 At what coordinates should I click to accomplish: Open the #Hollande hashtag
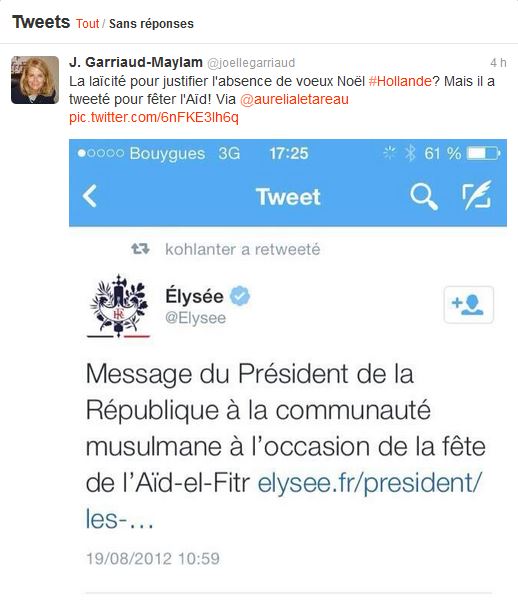(400, 81)
